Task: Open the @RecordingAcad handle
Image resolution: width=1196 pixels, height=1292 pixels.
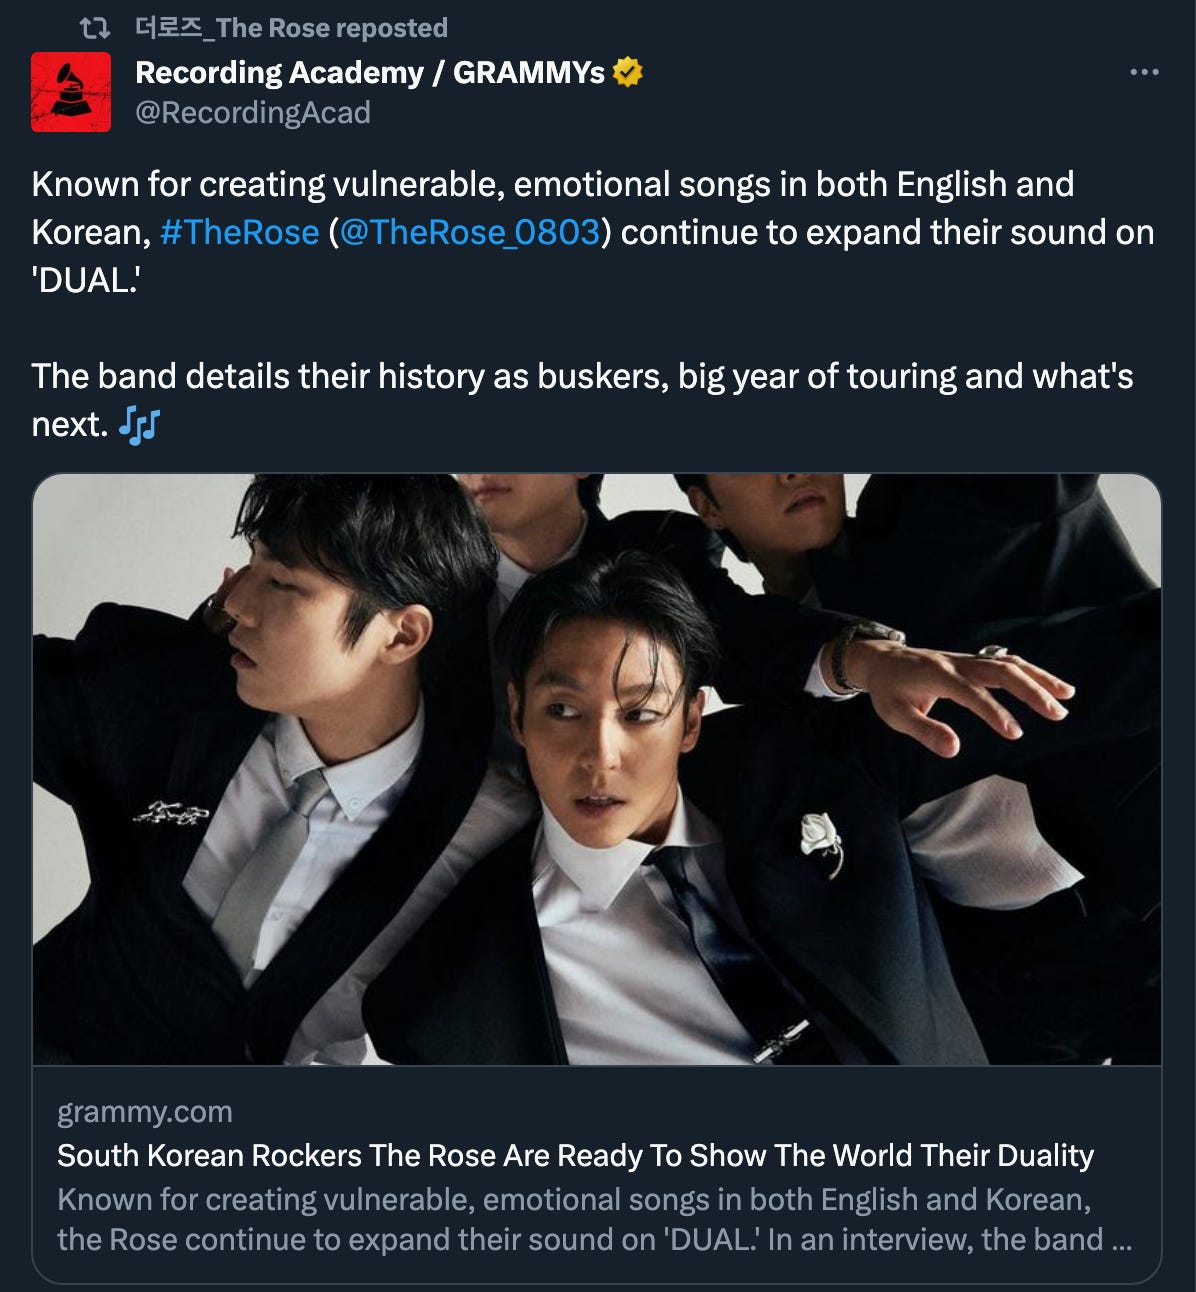Action: (253, 112)
